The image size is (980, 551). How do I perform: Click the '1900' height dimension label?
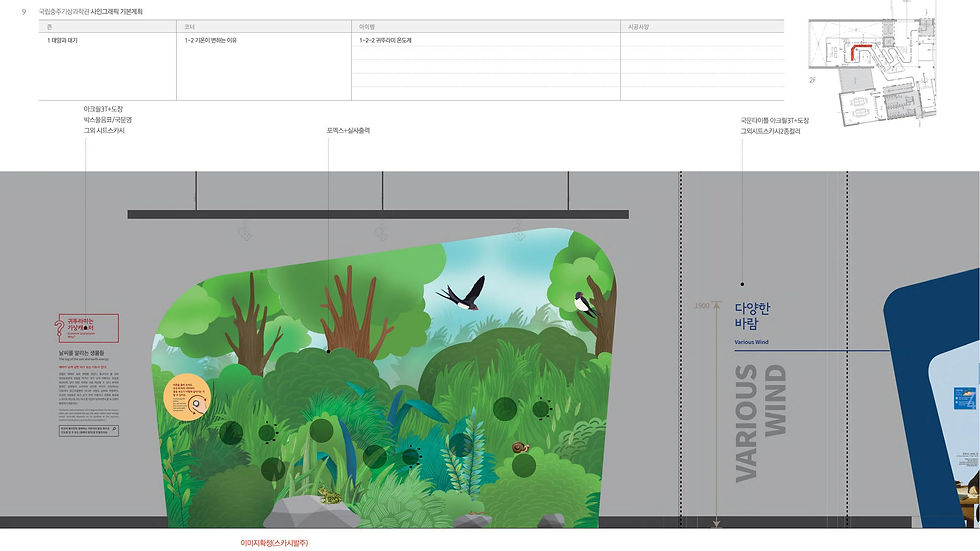(702, 305)
